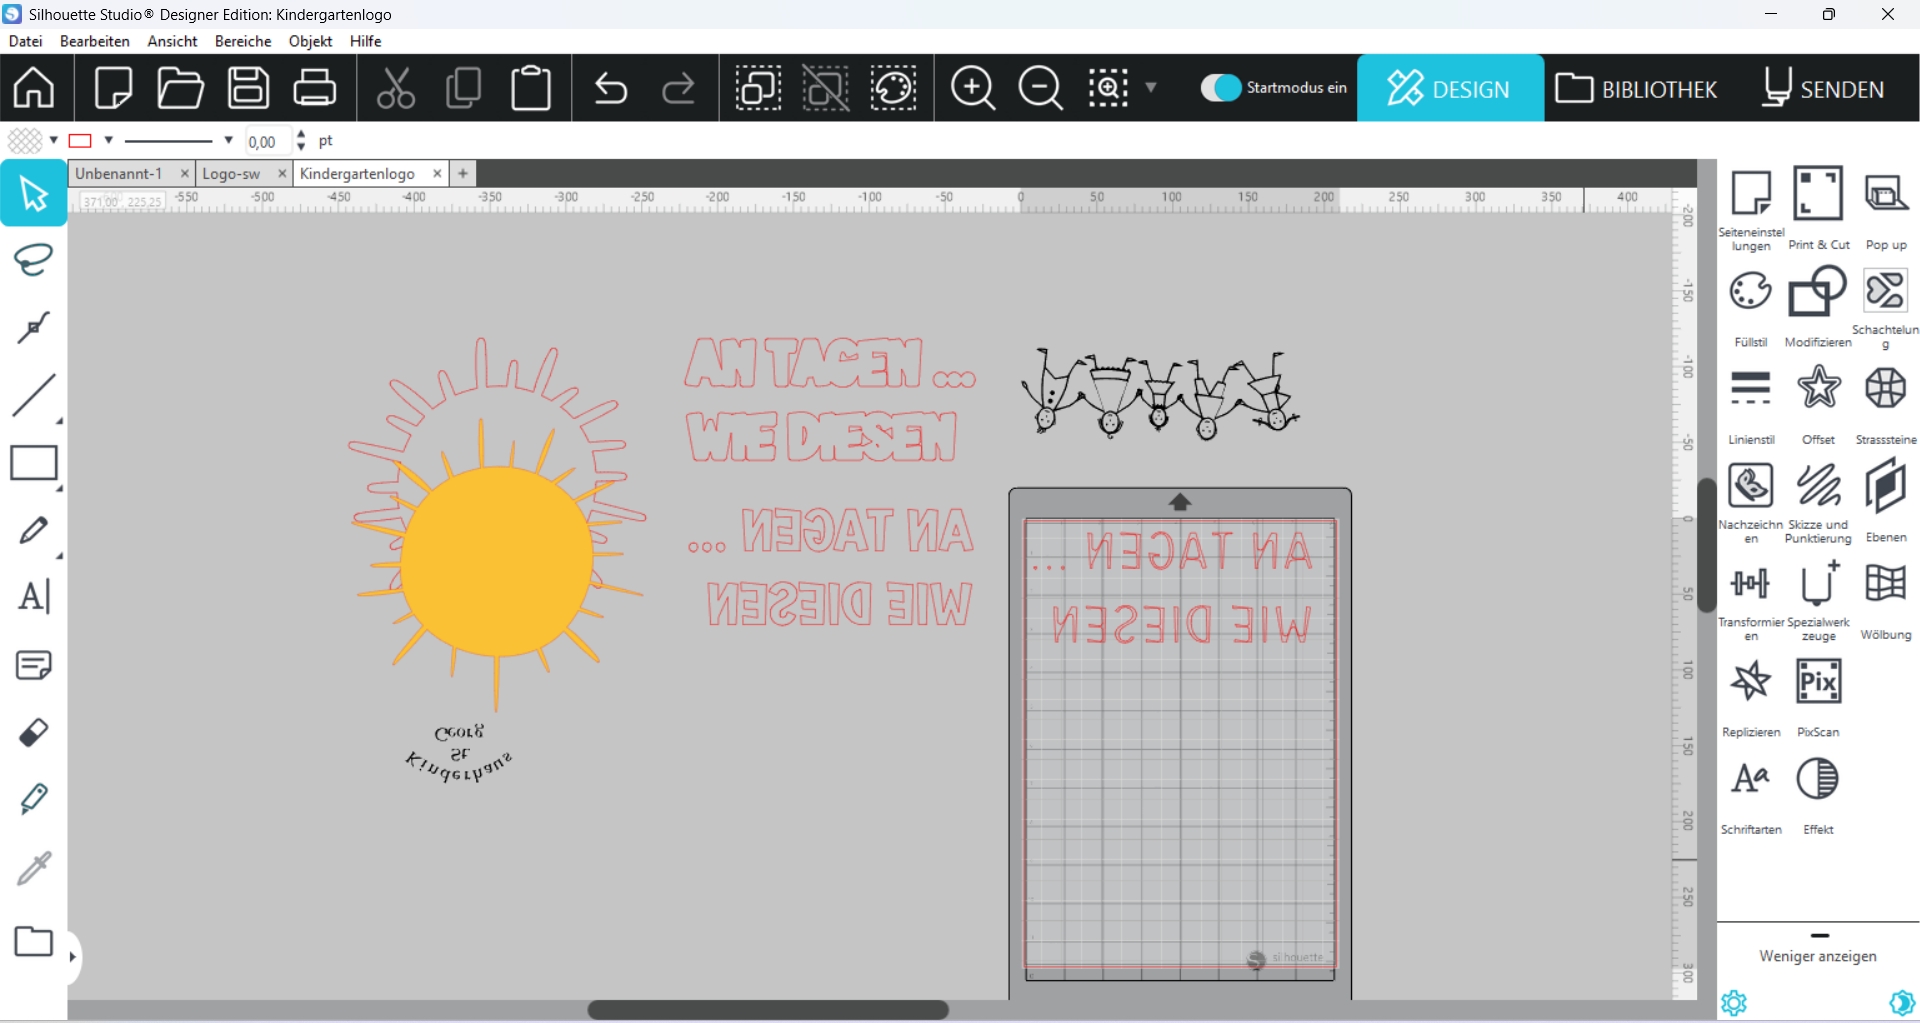The image size is (1920, 1023).
Task: Click Weniger anzeigen
Action: tap(1817, 956)
